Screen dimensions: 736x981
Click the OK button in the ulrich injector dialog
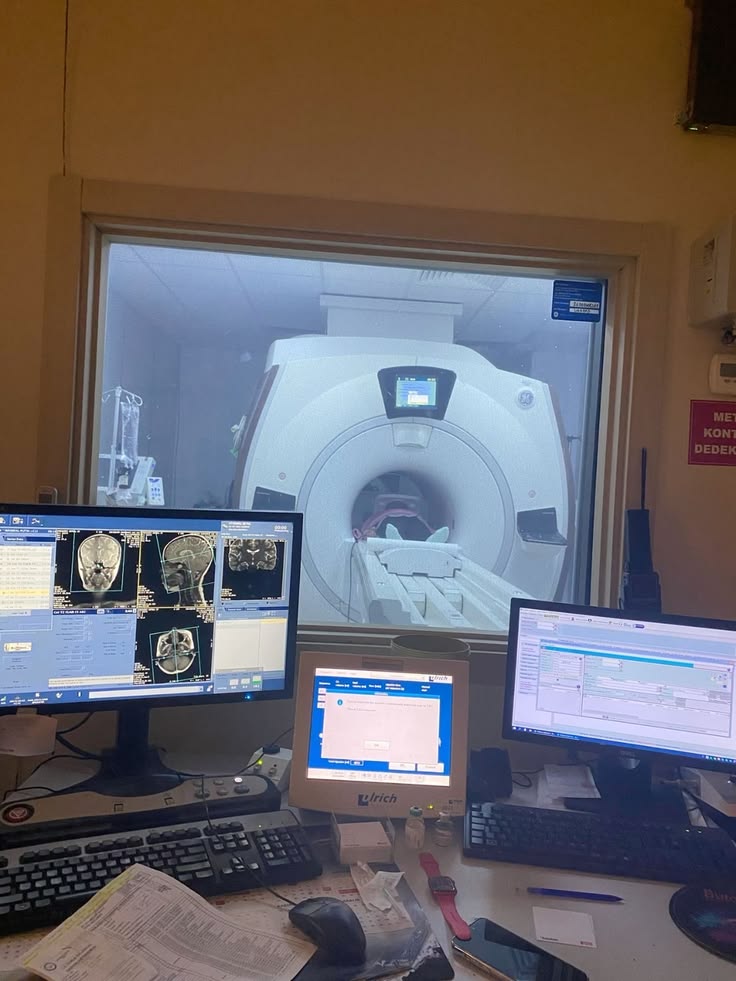coord(376,745)
